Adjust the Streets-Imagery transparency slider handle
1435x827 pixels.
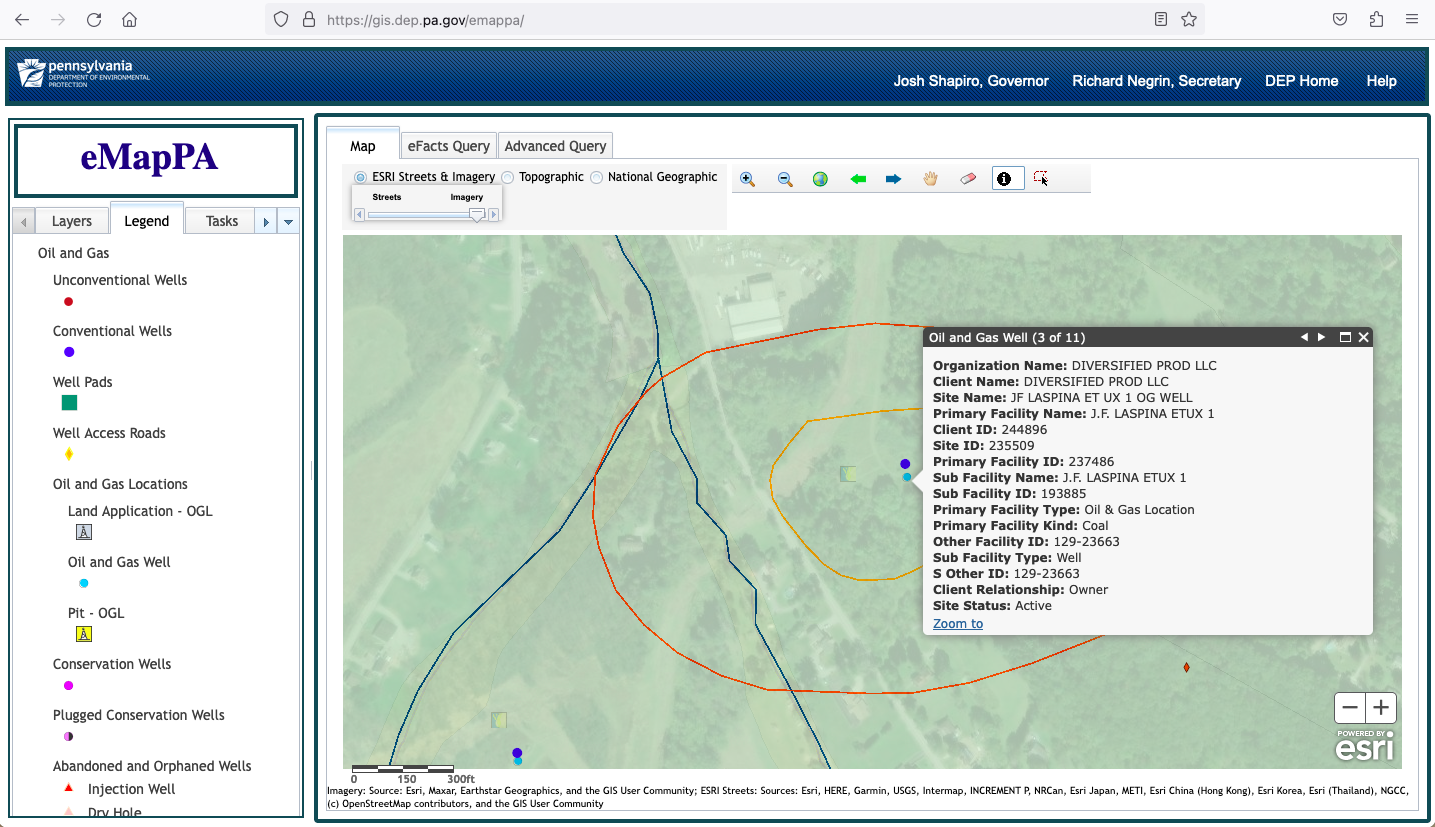click(x=477, y=214)
